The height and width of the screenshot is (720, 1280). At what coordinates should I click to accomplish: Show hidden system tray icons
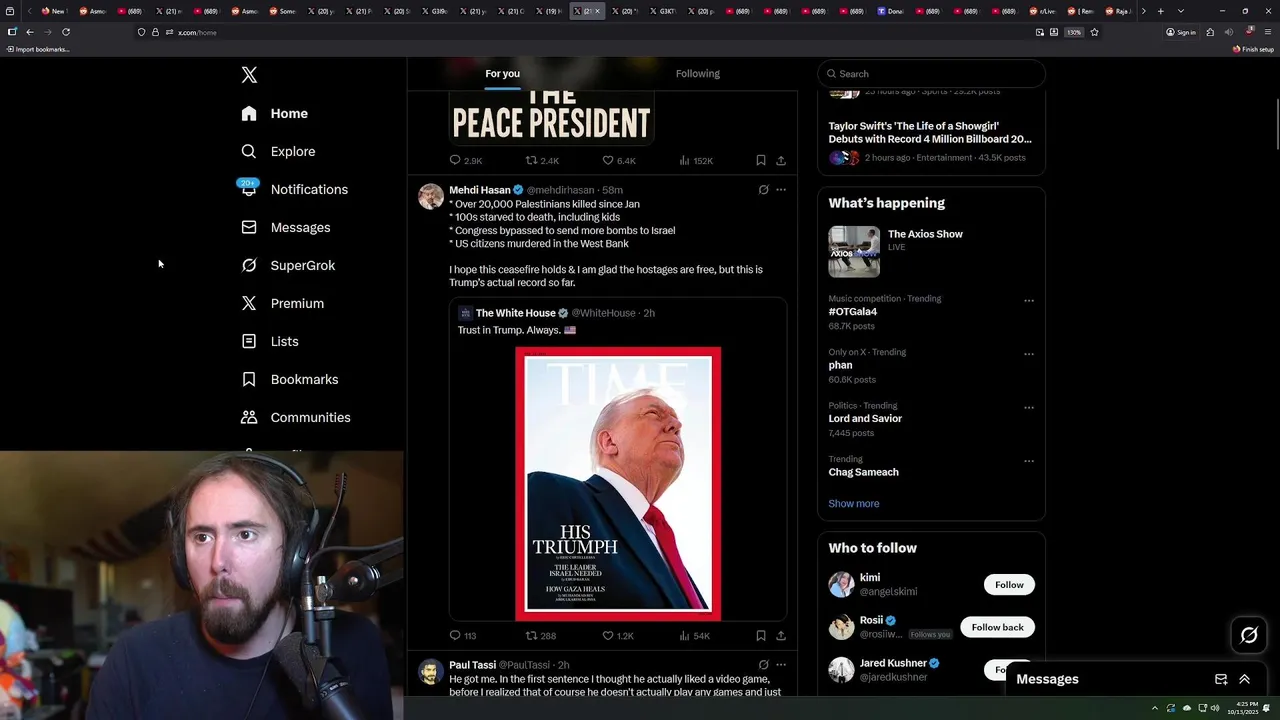(x=1155, y=708)
